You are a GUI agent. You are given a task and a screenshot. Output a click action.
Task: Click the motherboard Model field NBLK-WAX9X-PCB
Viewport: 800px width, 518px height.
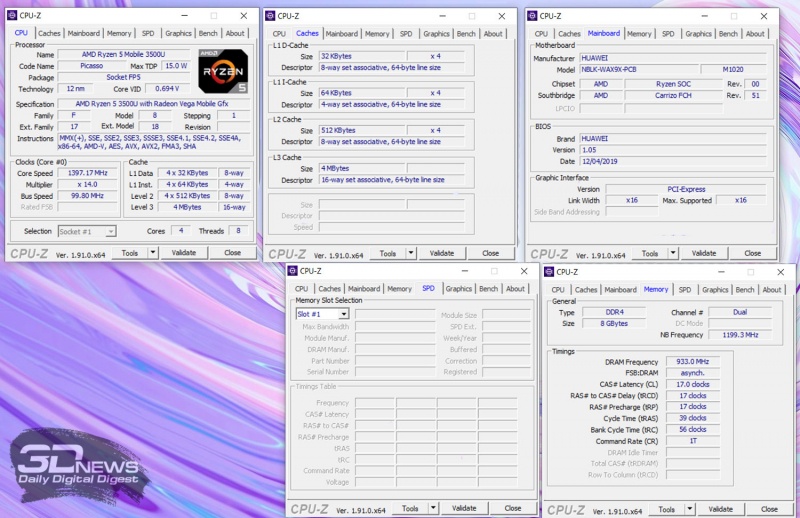[x=640, y=69]
